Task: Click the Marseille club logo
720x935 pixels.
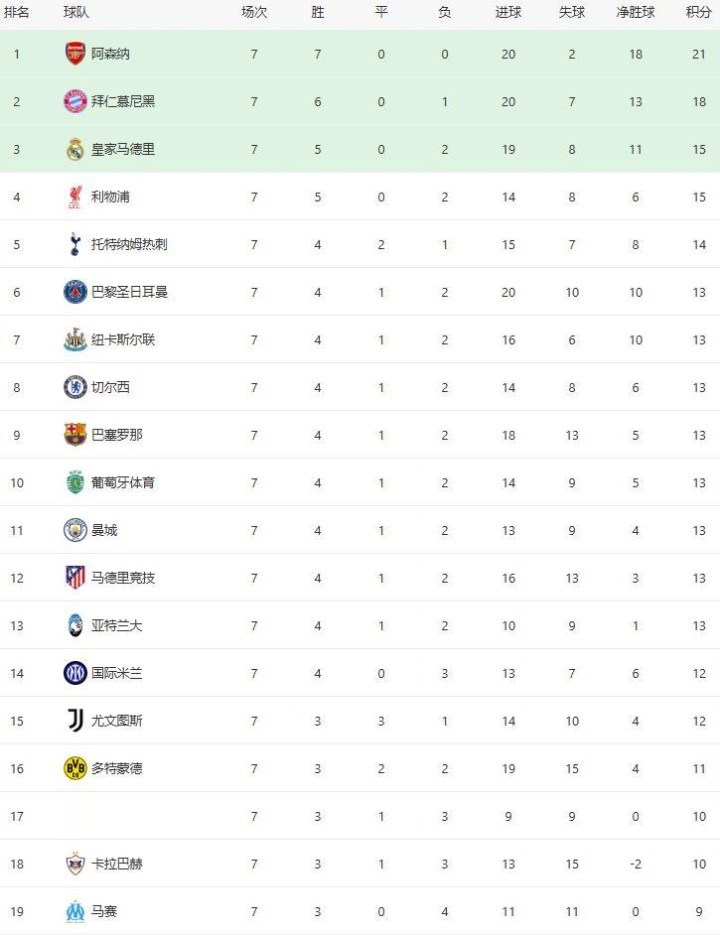Action: [x=75, y=911]
